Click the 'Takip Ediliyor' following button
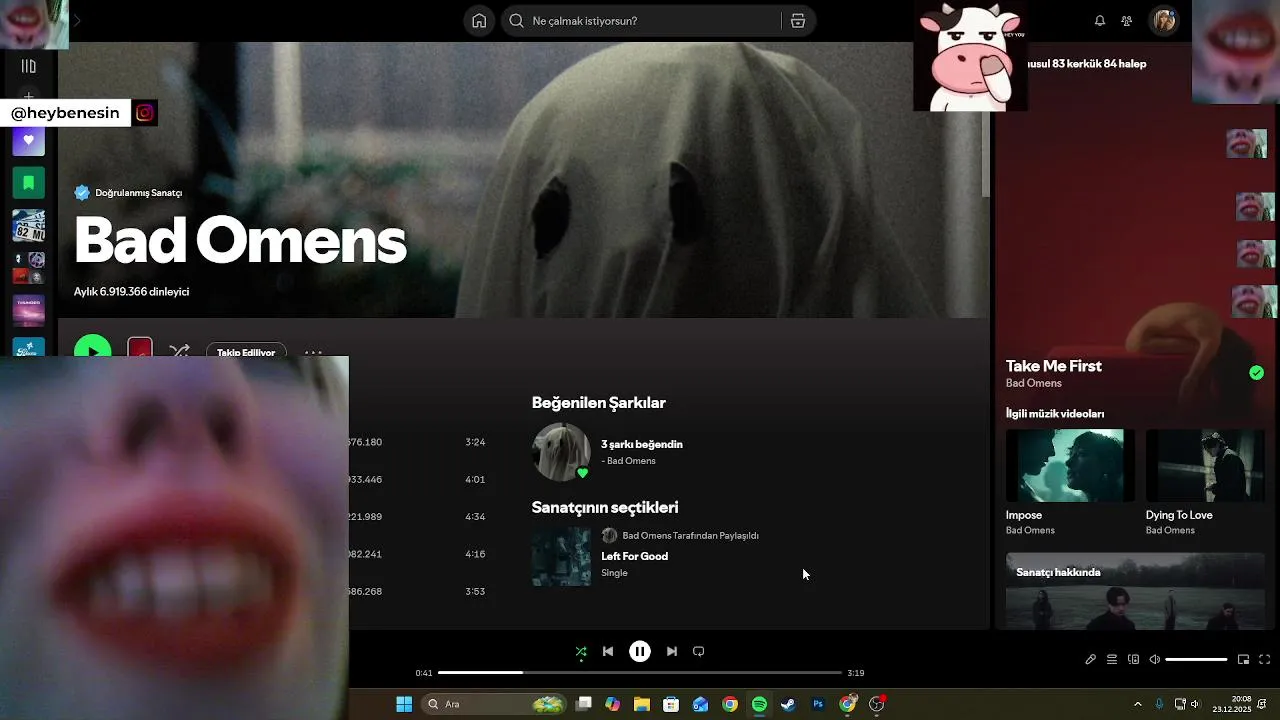Screen dimensions: 1280x720 [246, 351]
